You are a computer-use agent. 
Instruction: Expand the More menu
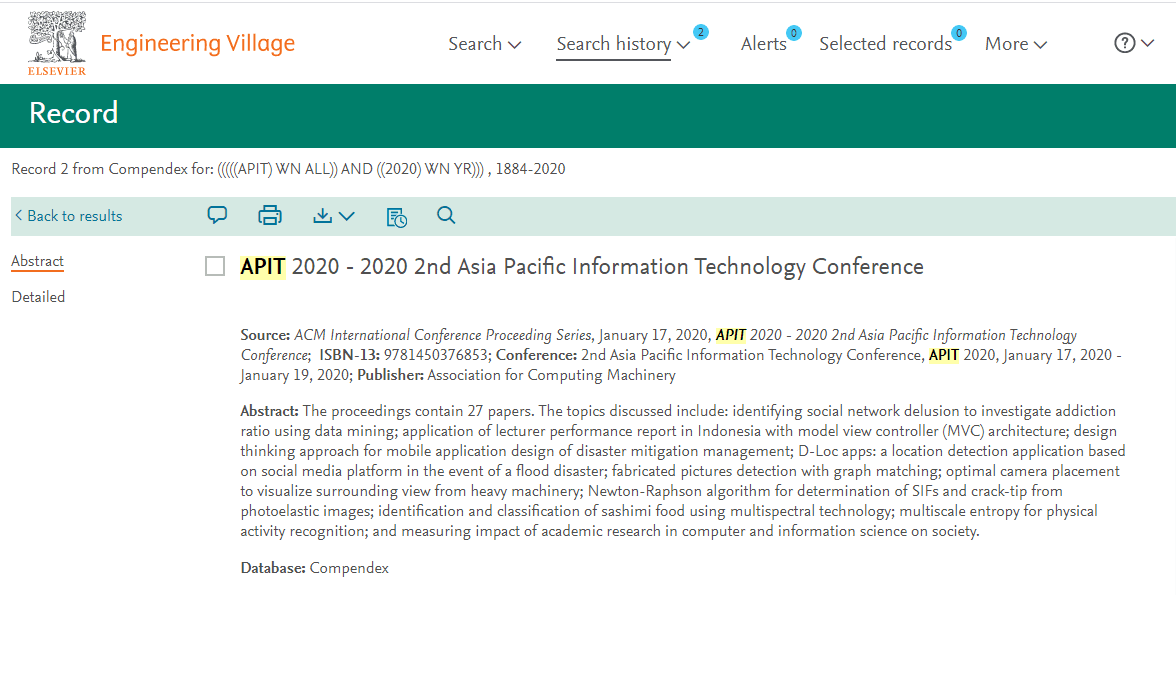tap(1015, 44)
